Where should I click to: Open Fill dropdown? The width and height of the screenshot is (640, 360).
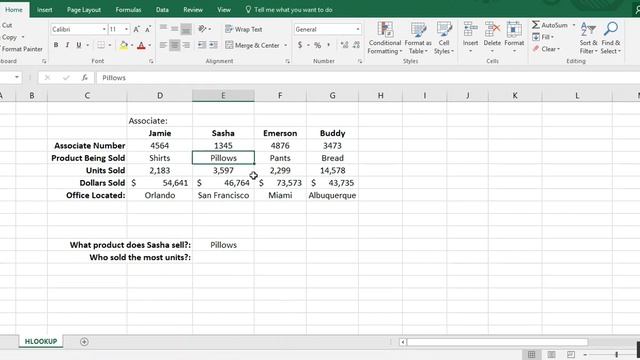[544, 37]
